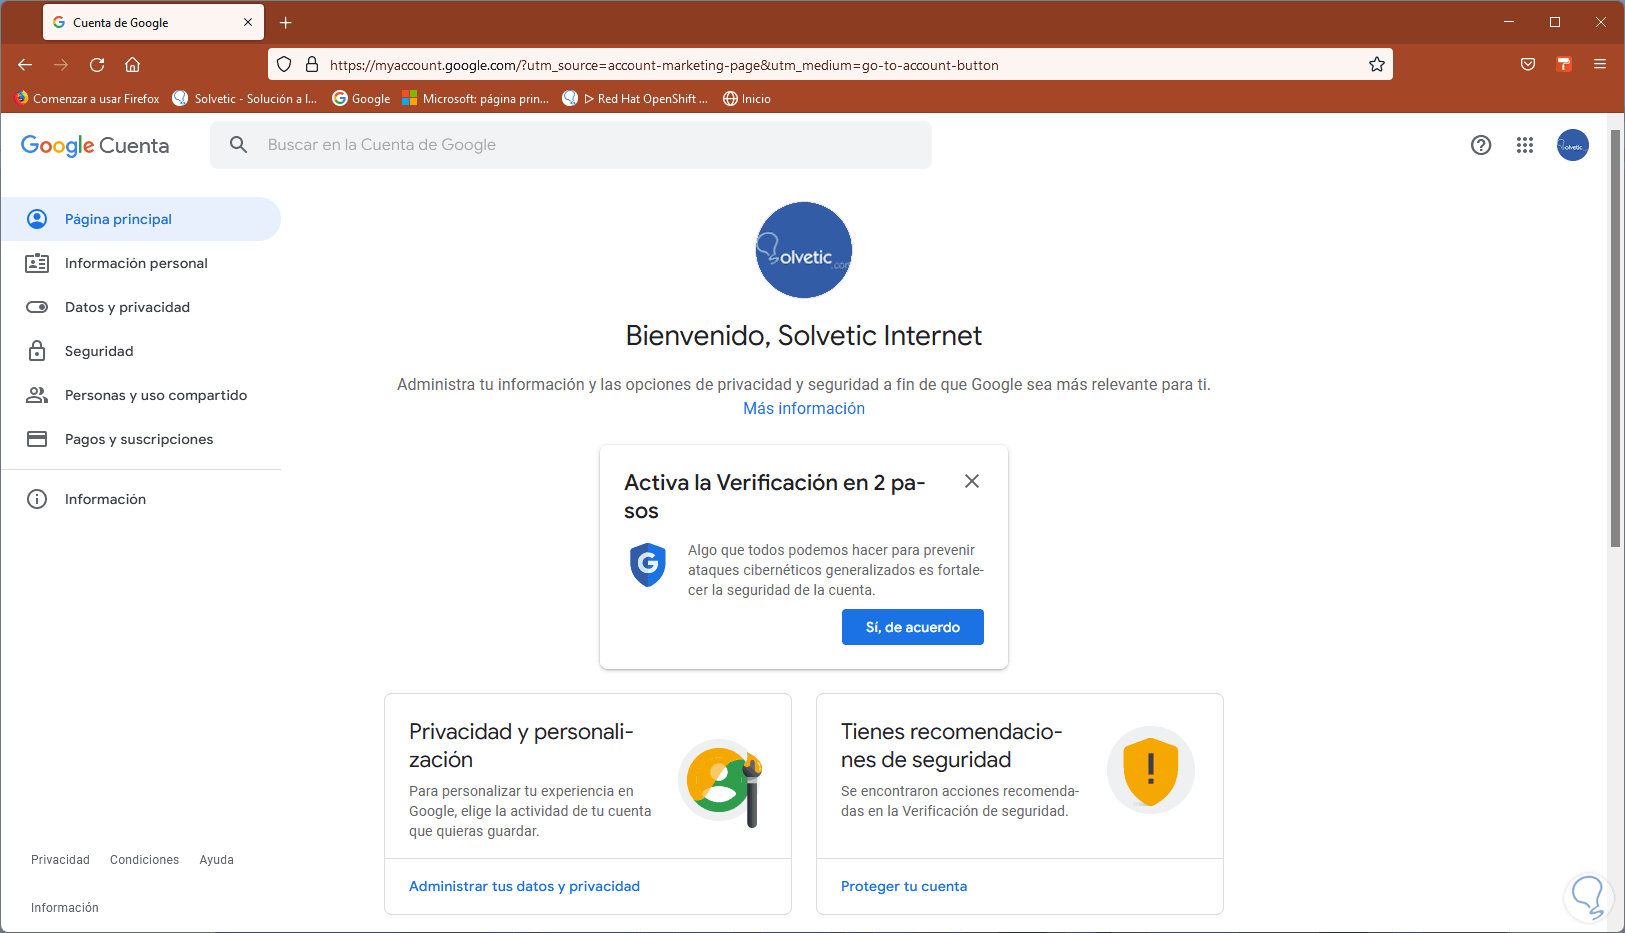
Task: Open site security padlock info
Action: click(312, 65)
